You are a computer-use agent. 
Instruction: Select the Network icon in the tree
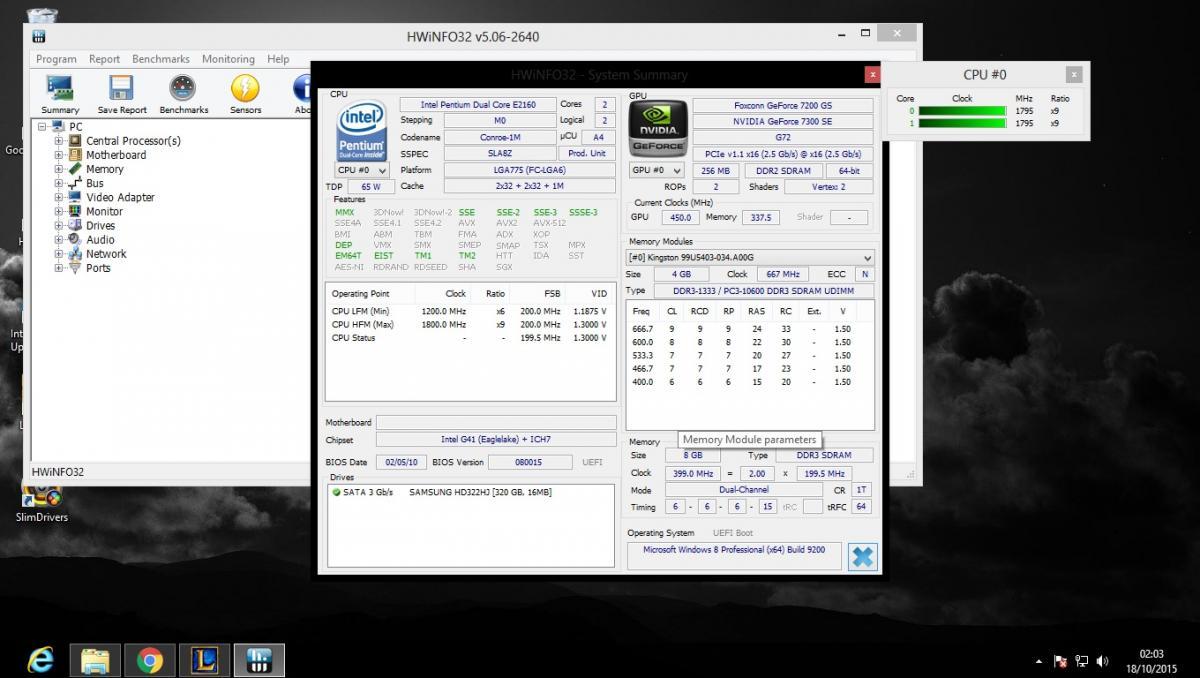point(75,254)
